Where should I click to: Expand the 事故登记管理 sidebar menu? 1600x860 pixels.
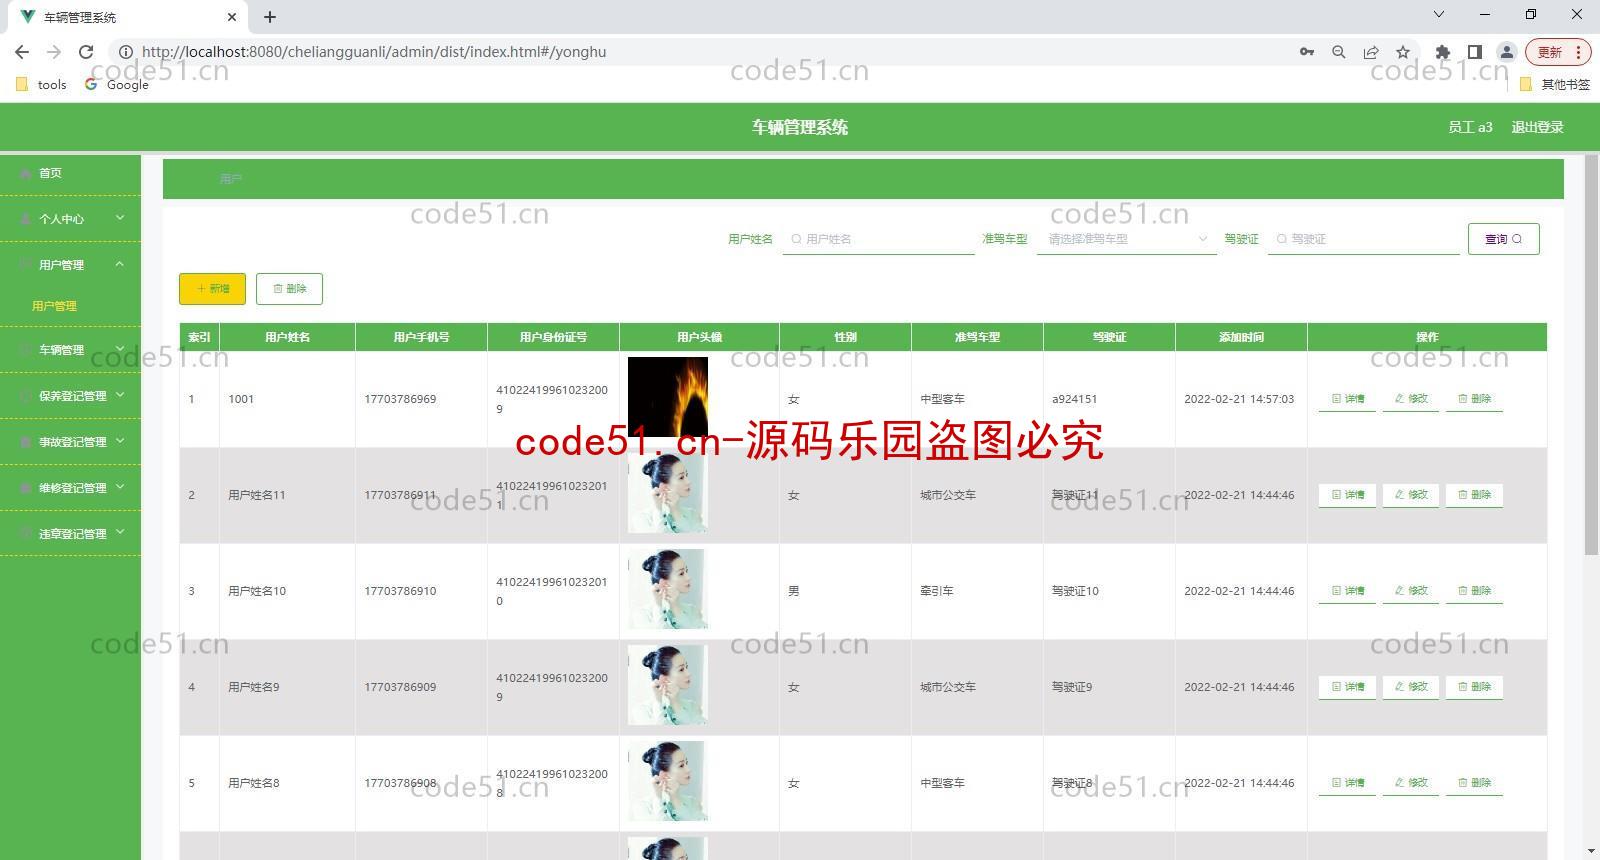pos(70,442)
